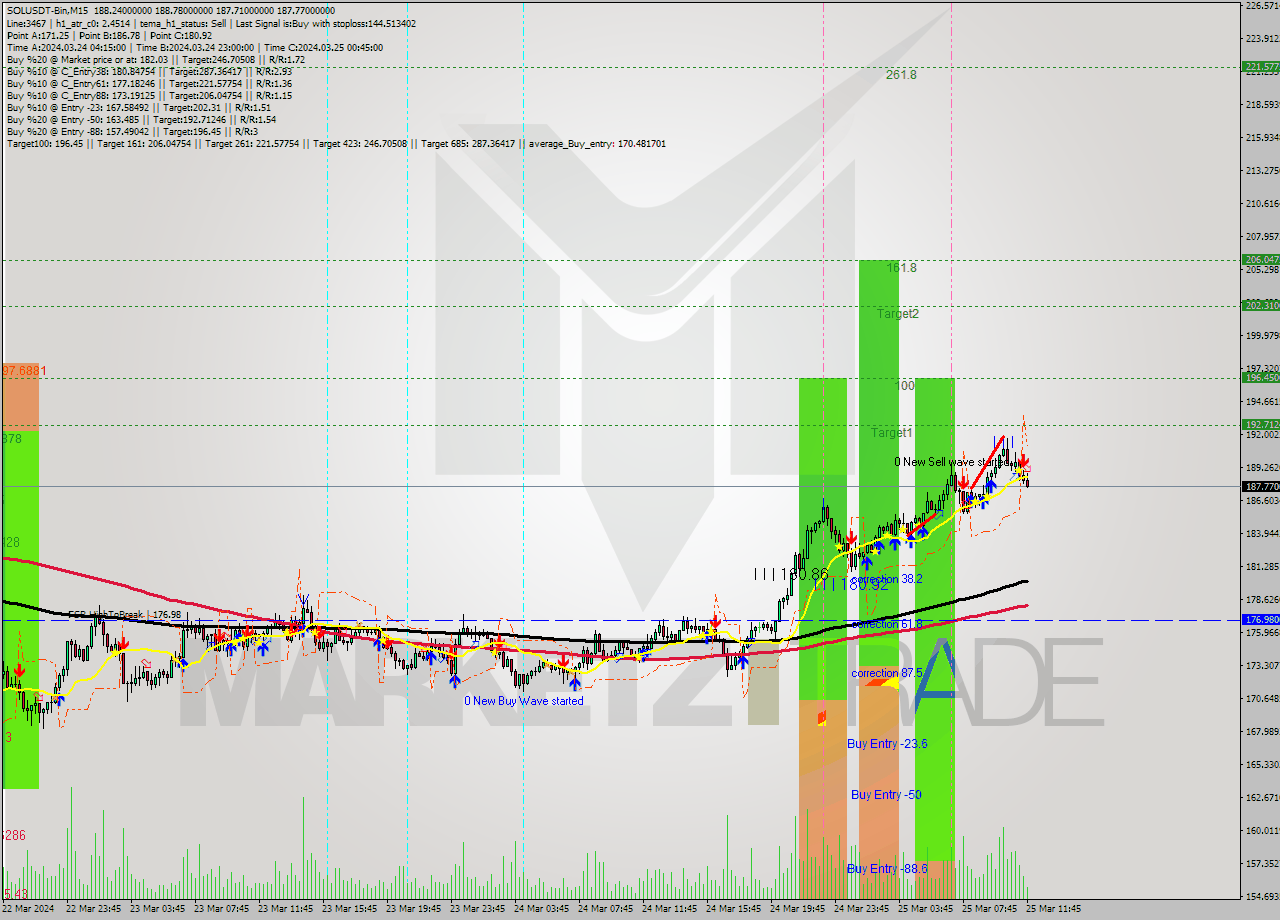Click the "Buy %10 @ C_Entry61: 177.18246" line
The width and height of the screenshot is (1280, 920).
click(149, 83)
